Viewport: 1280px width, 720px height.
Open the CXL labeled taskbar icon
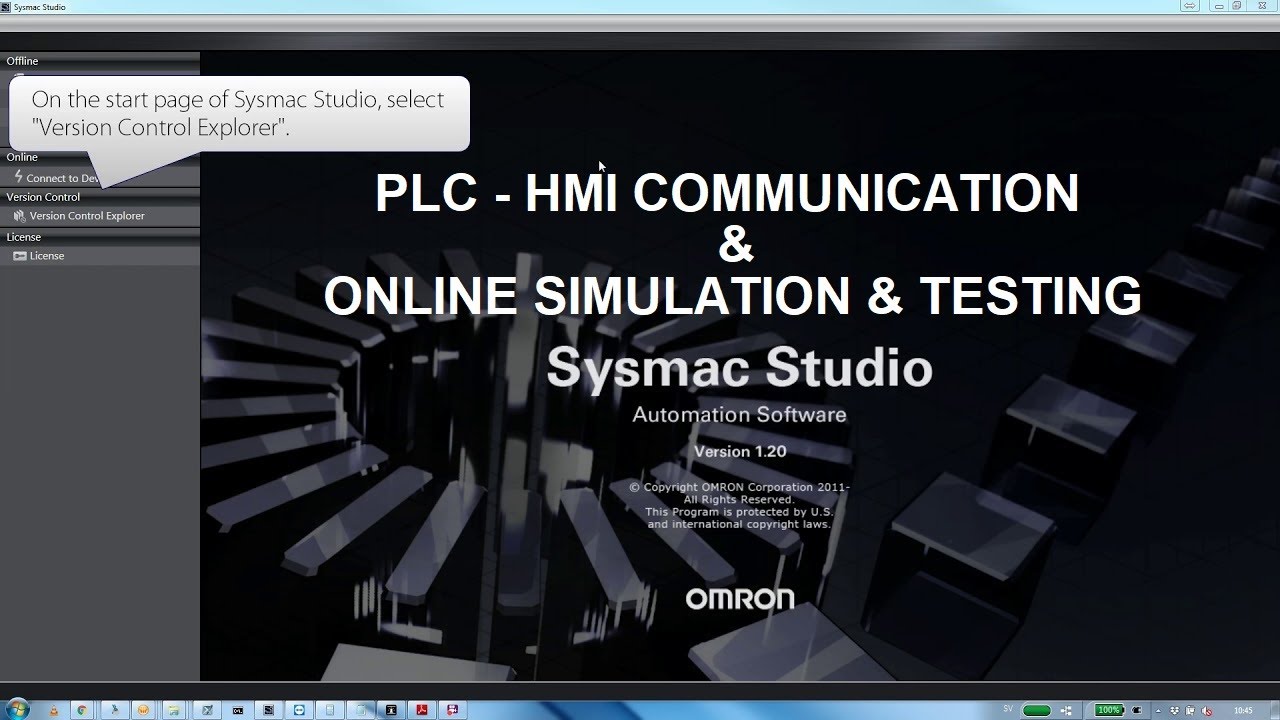pos(237,710)
